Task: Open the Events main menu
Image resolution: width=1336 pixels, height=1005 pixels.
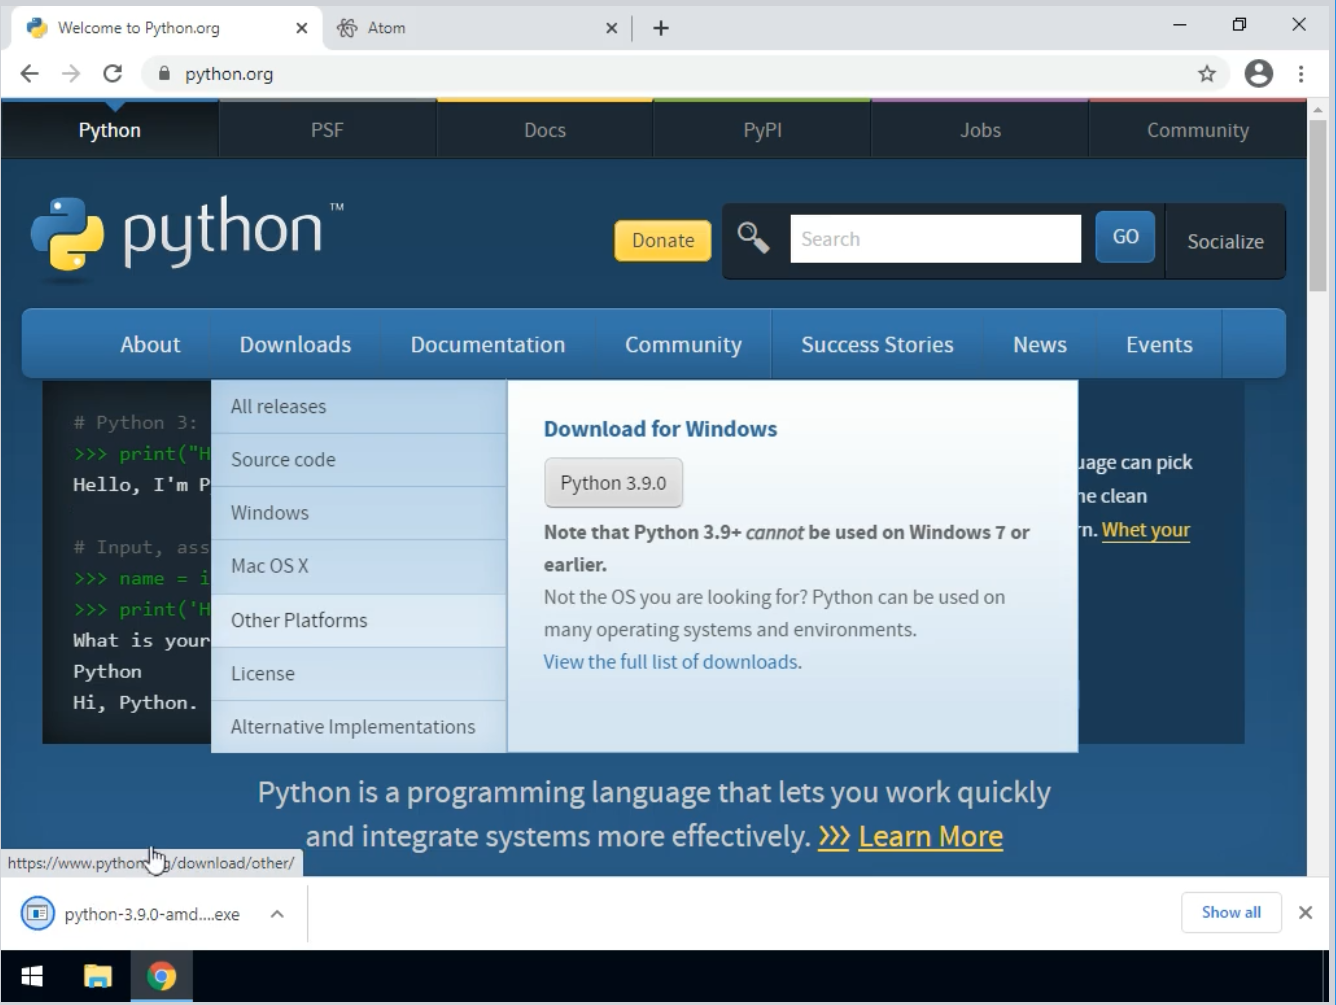Action: 1159,344
